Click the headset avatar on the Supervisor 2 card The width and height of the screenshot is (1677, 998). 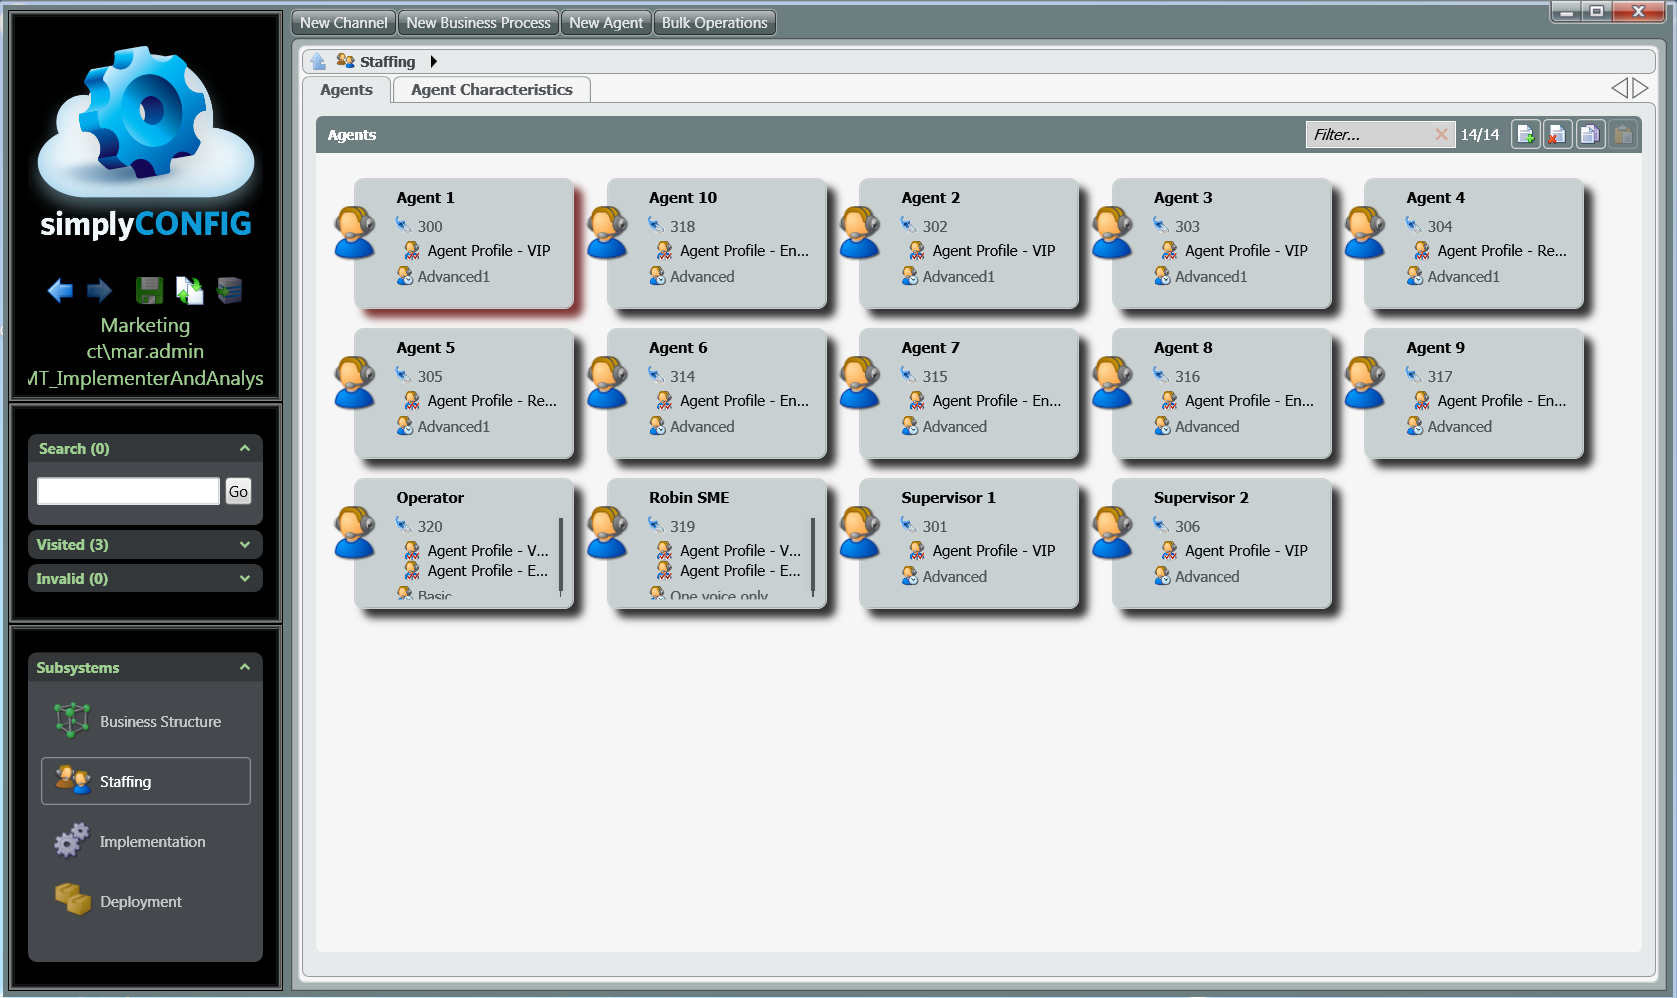[1112, 533]
